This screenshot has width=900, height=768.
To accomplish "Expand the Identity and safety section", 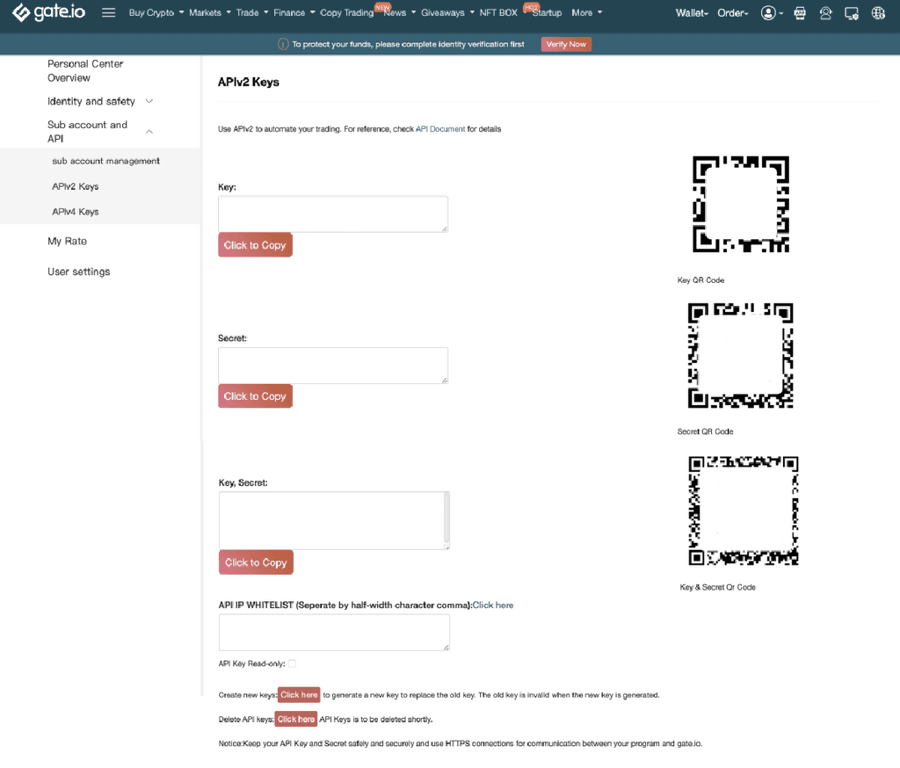I will (x=100, y=102).
